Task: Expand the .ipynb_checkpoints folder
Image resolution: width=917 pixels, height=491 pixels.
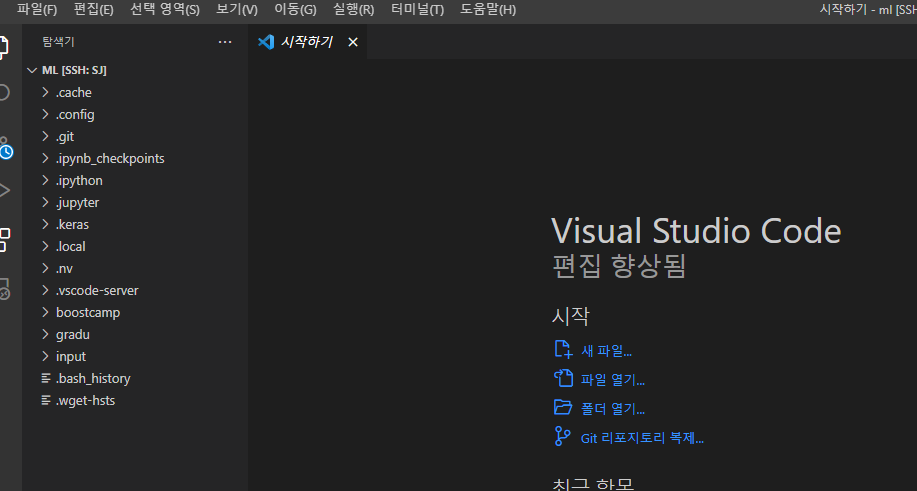Action: [x=45, y=158]
